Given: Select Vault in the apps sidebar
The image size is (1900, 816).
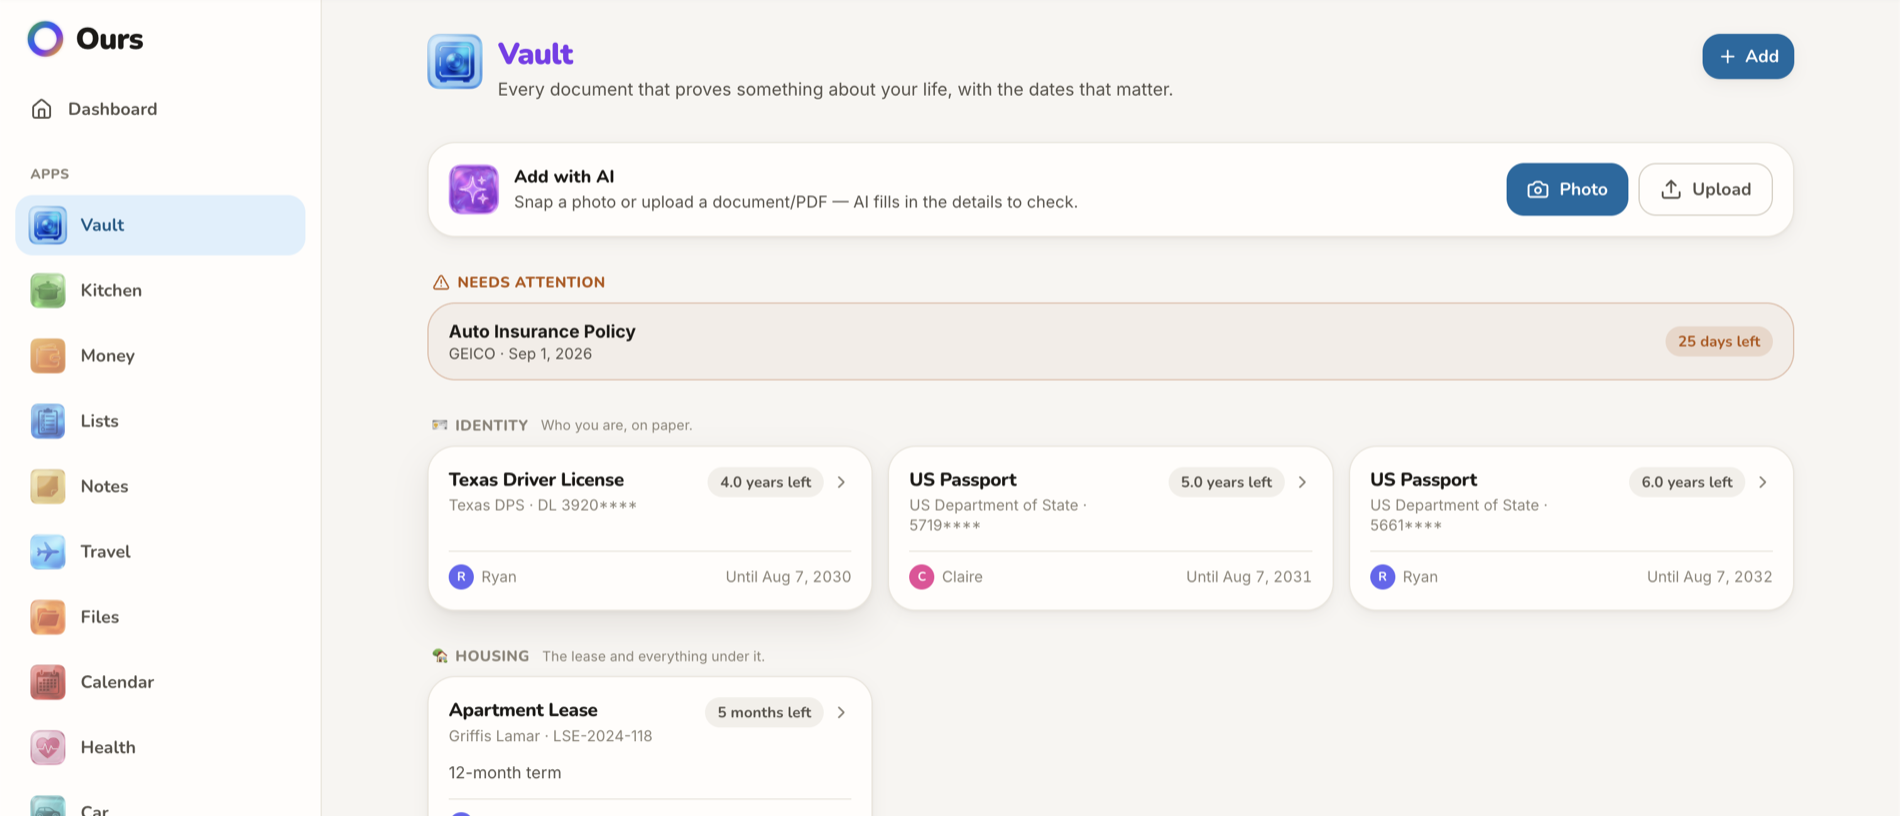Looking at the screenshot, I should [160, 225].
